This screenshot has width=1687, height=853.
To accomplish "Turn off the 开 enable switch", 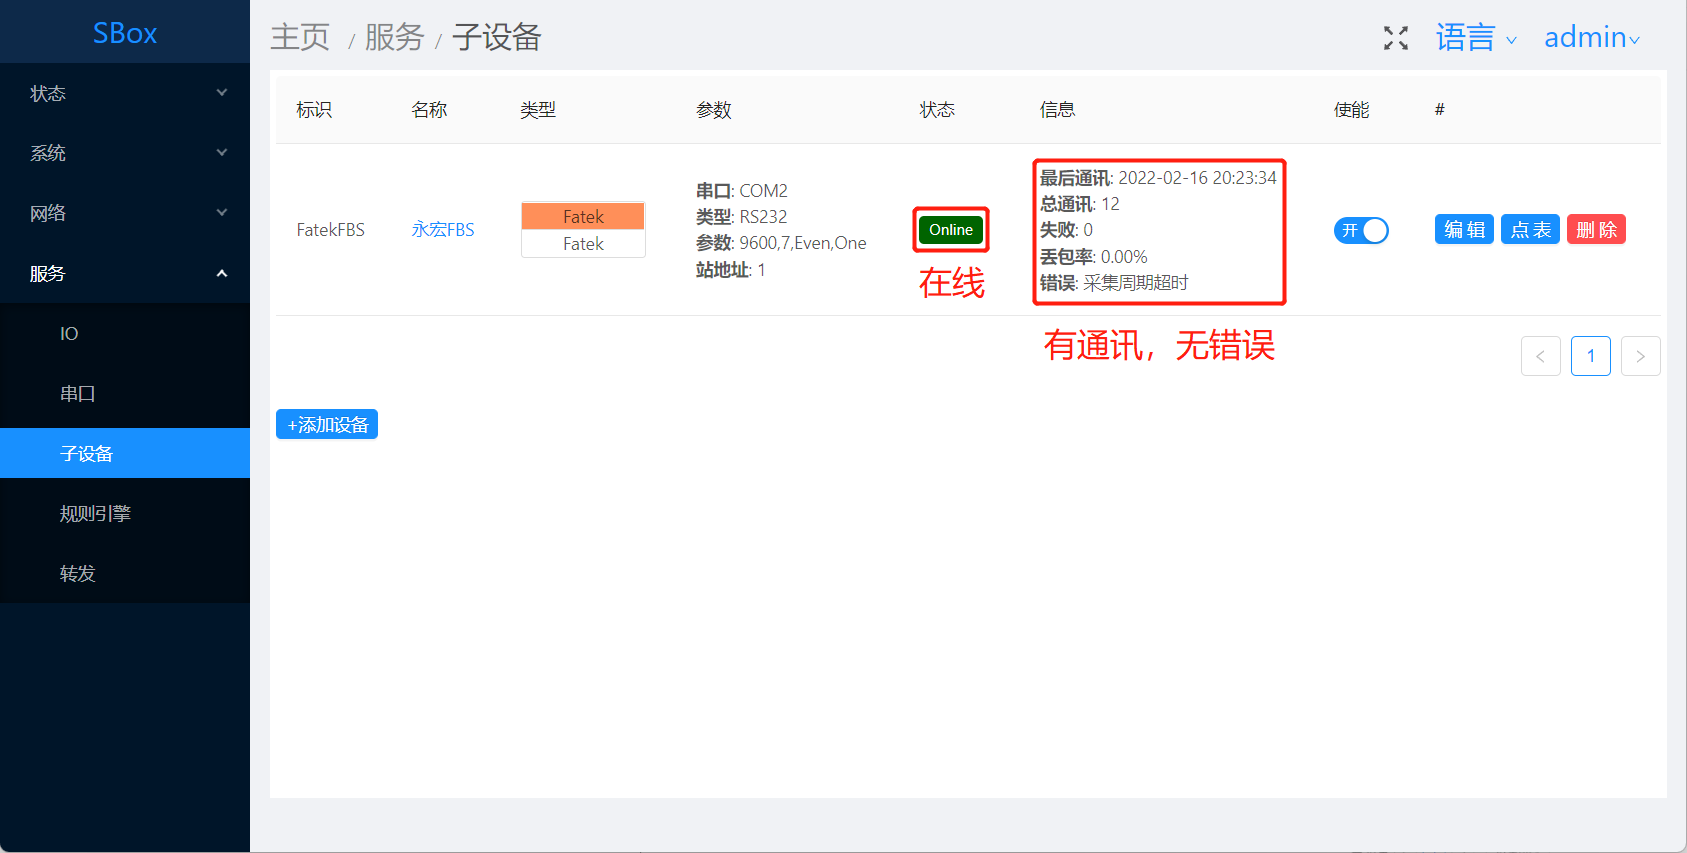I will (x=1361, y=231).
